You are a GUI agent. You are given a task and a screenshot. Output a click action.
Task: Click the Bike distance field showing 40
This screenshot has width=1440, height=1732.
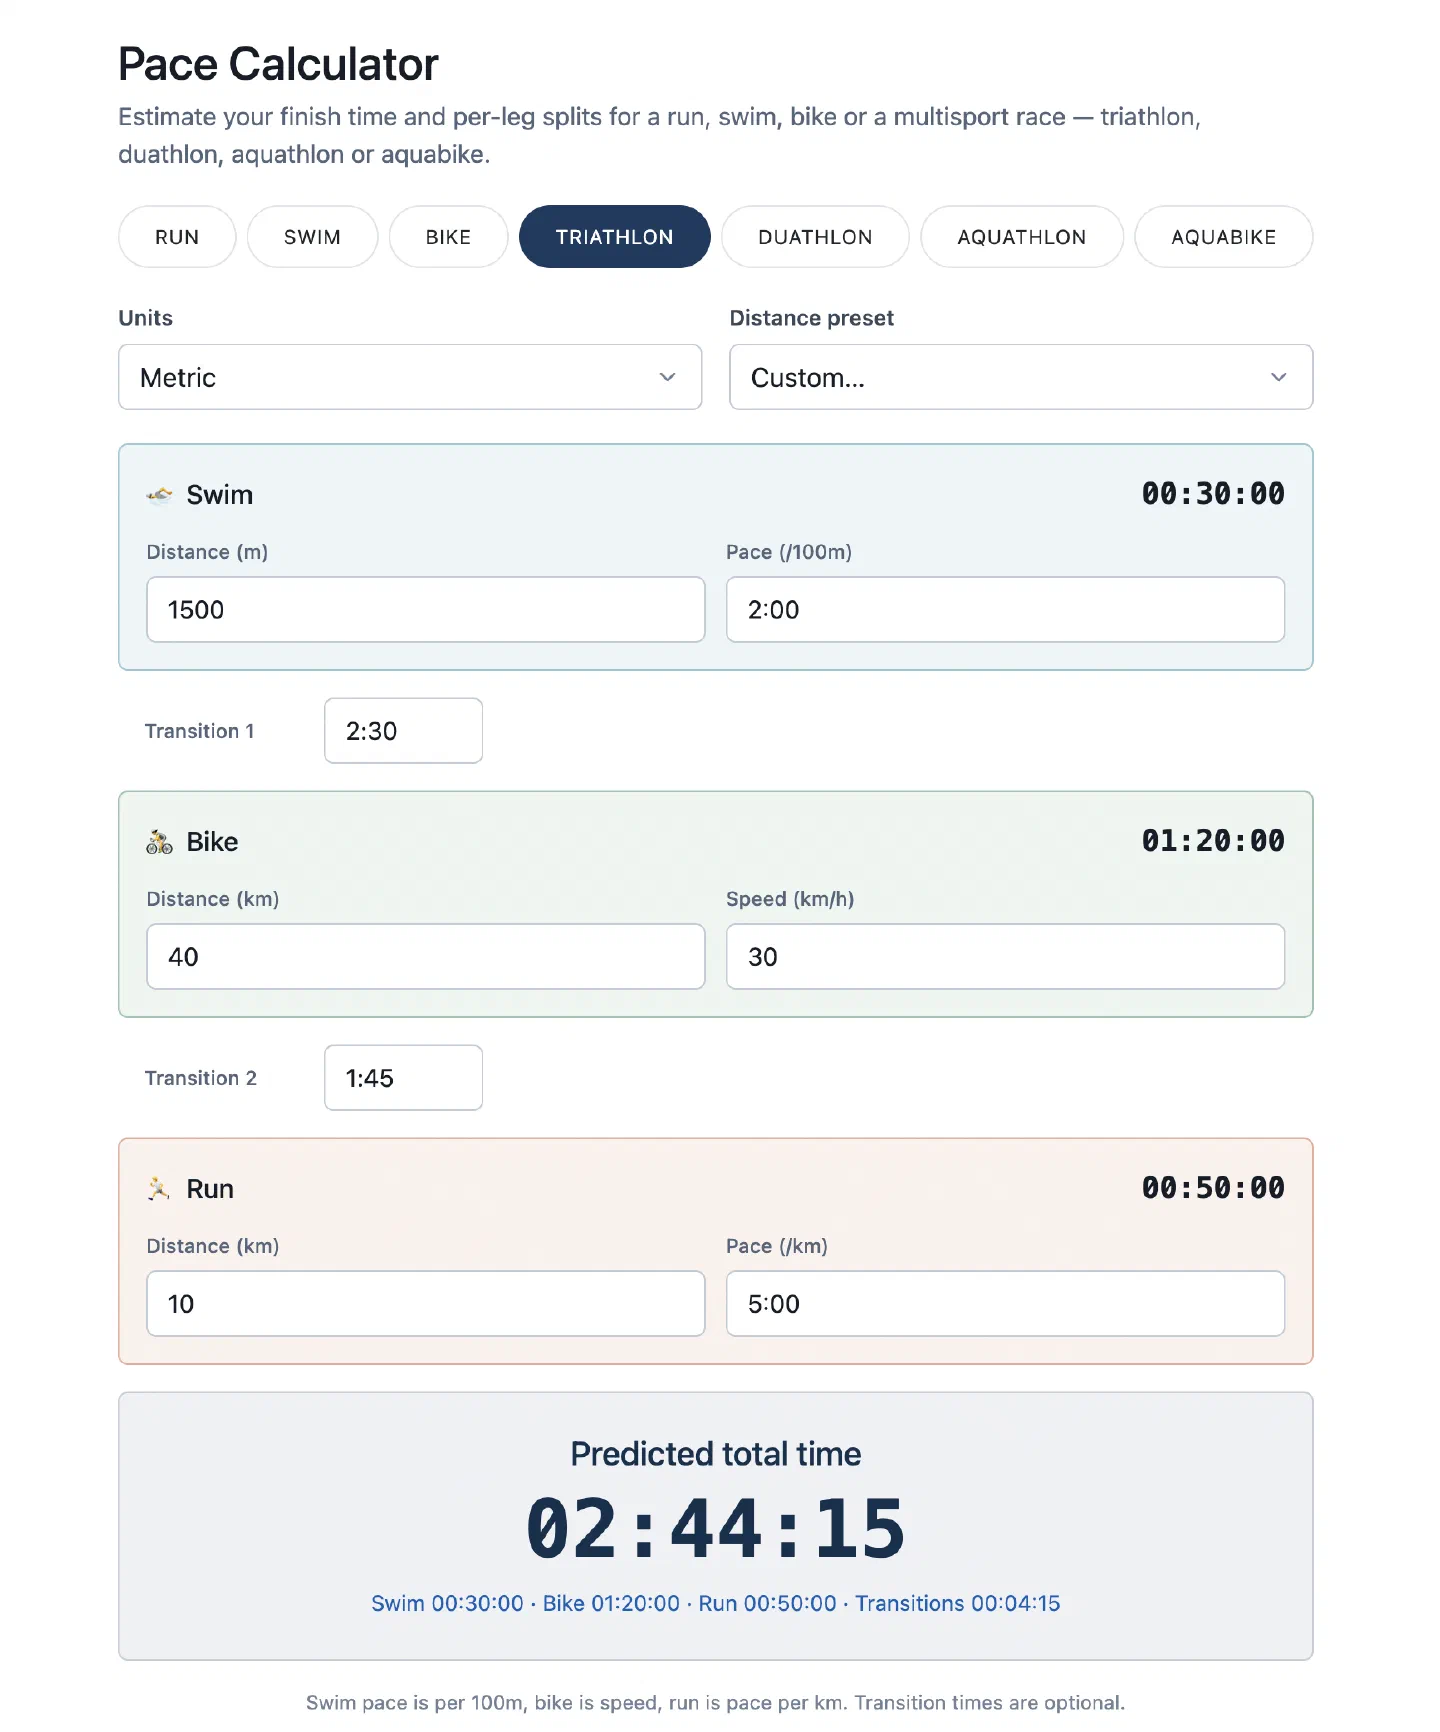pyautogui.click(x=426, y=956)
